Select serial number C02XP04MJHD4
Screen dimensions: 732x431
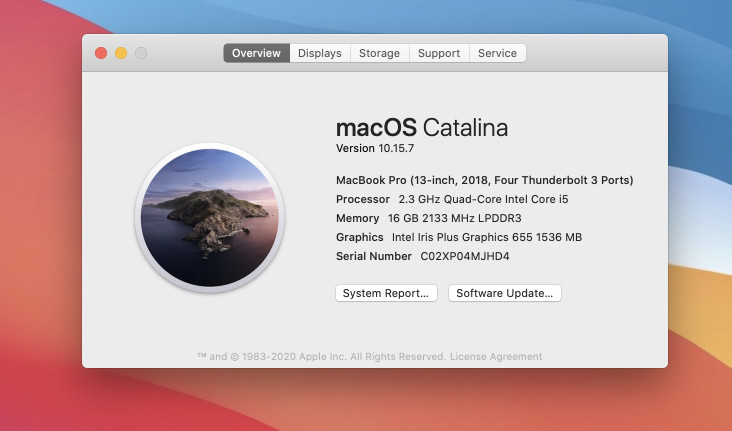point(465,256)
